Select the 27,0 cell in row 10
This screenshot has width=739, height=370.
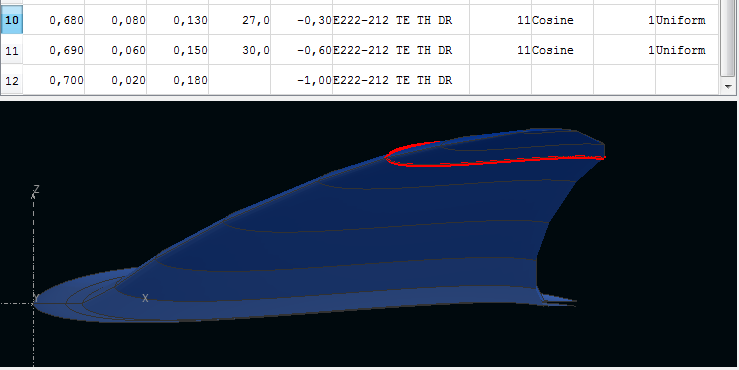[x=239, y=20]
